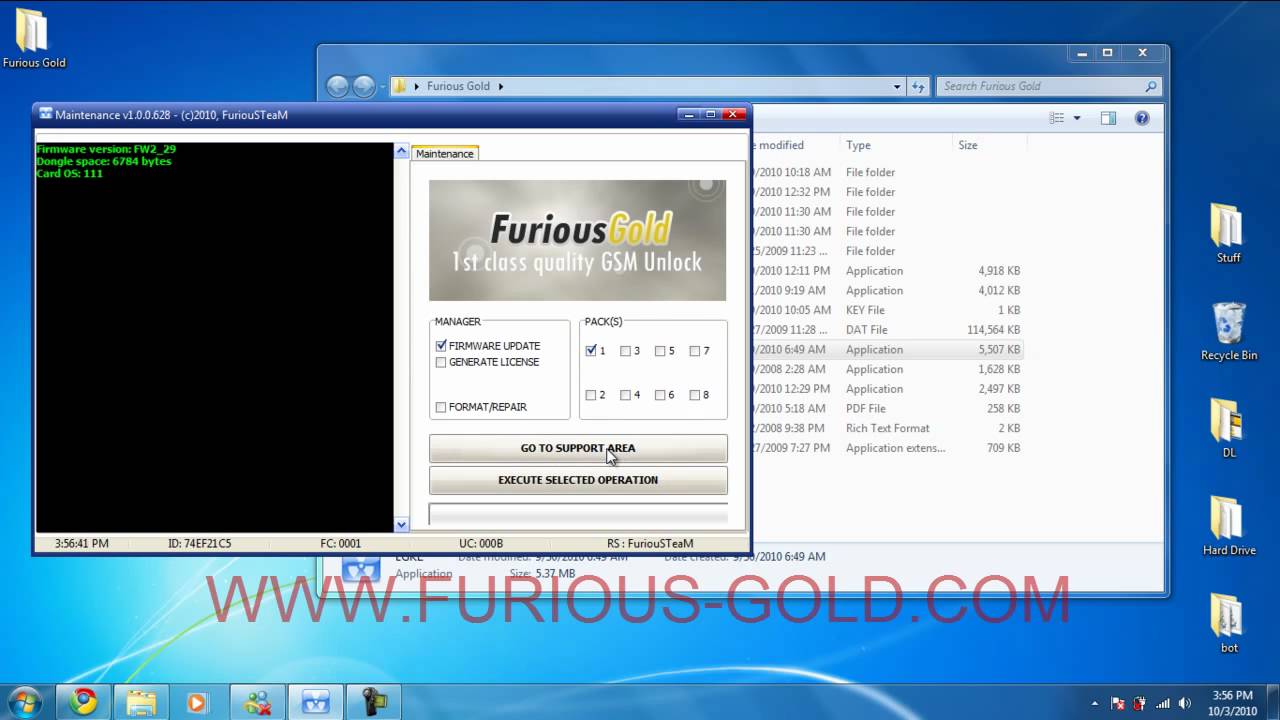Click the search magnifier in Explorer
This screenshot has width=1280, height=720.
[1151, 86]
